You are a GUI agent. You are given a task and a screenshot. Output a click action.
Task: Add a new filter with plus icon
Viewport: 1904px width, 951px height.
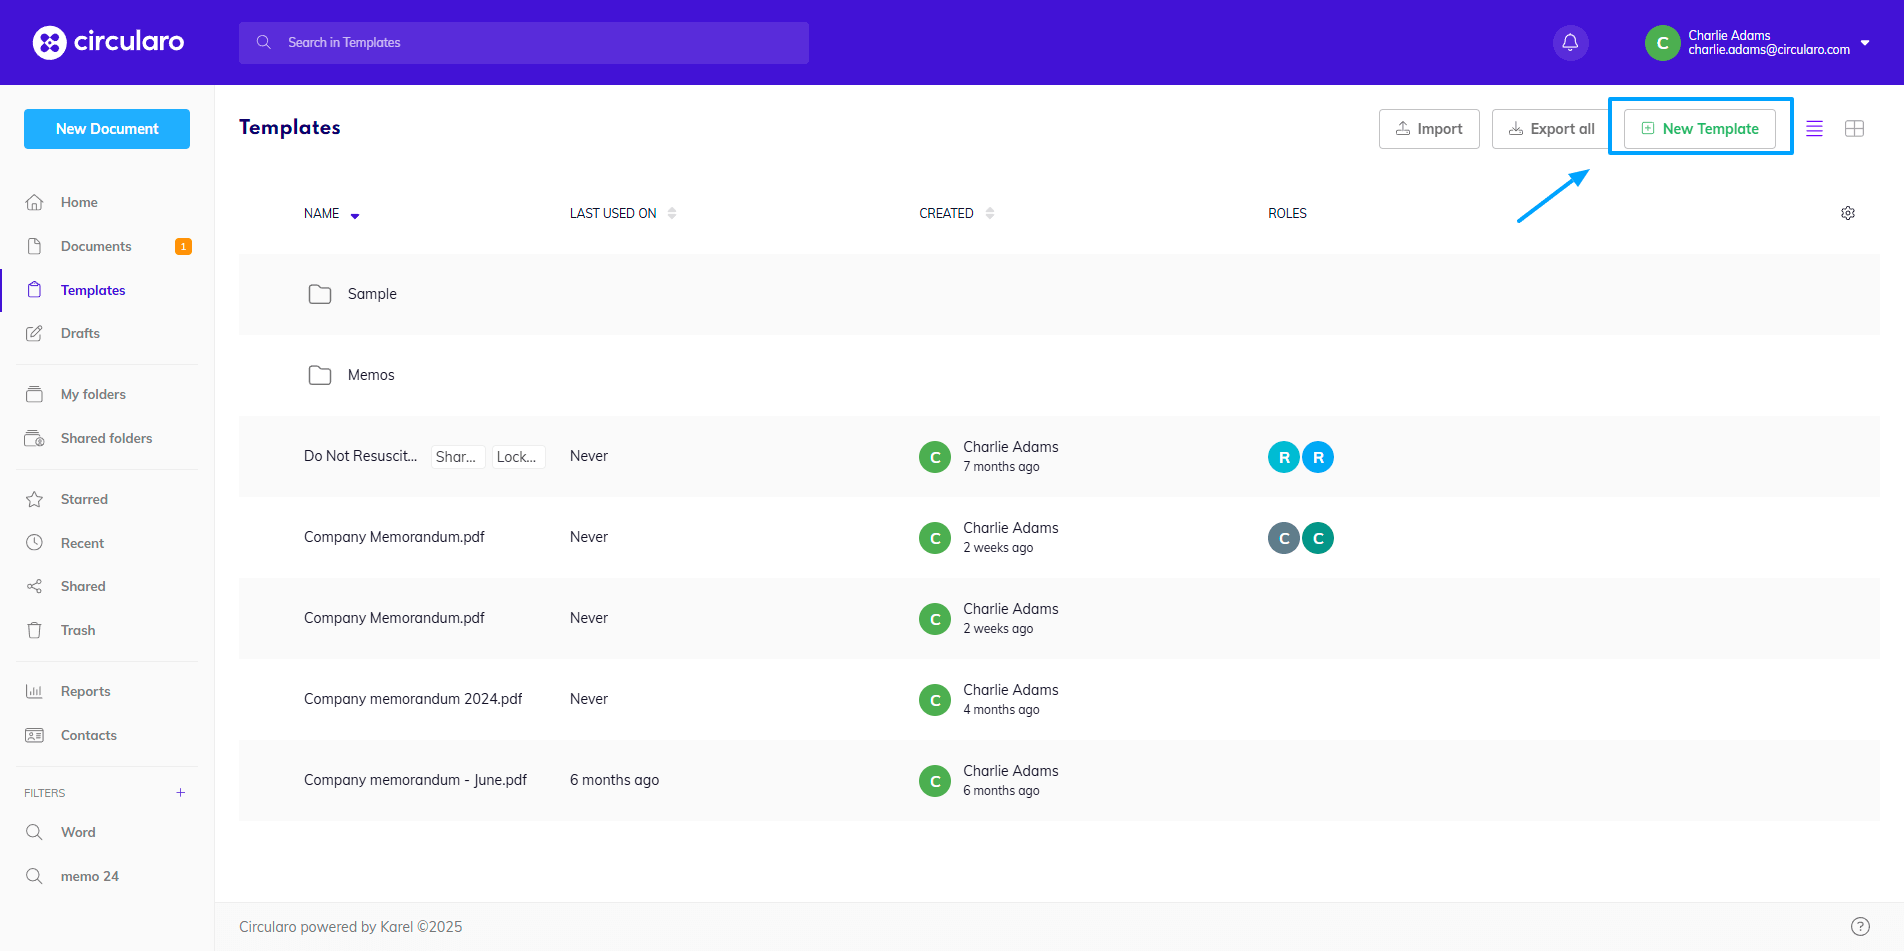point(181,793)
